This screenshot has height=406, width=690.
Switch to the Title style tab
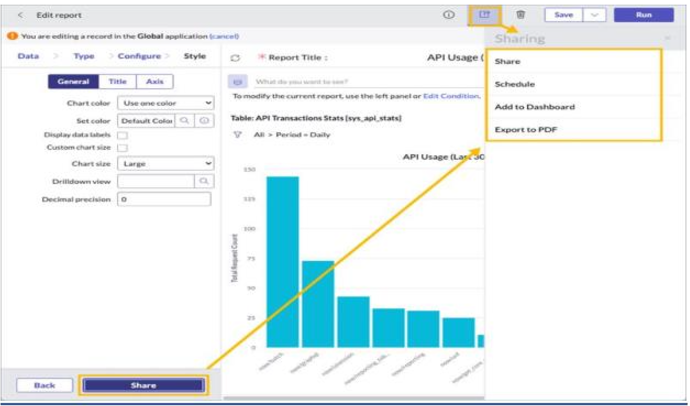(117, 81)
